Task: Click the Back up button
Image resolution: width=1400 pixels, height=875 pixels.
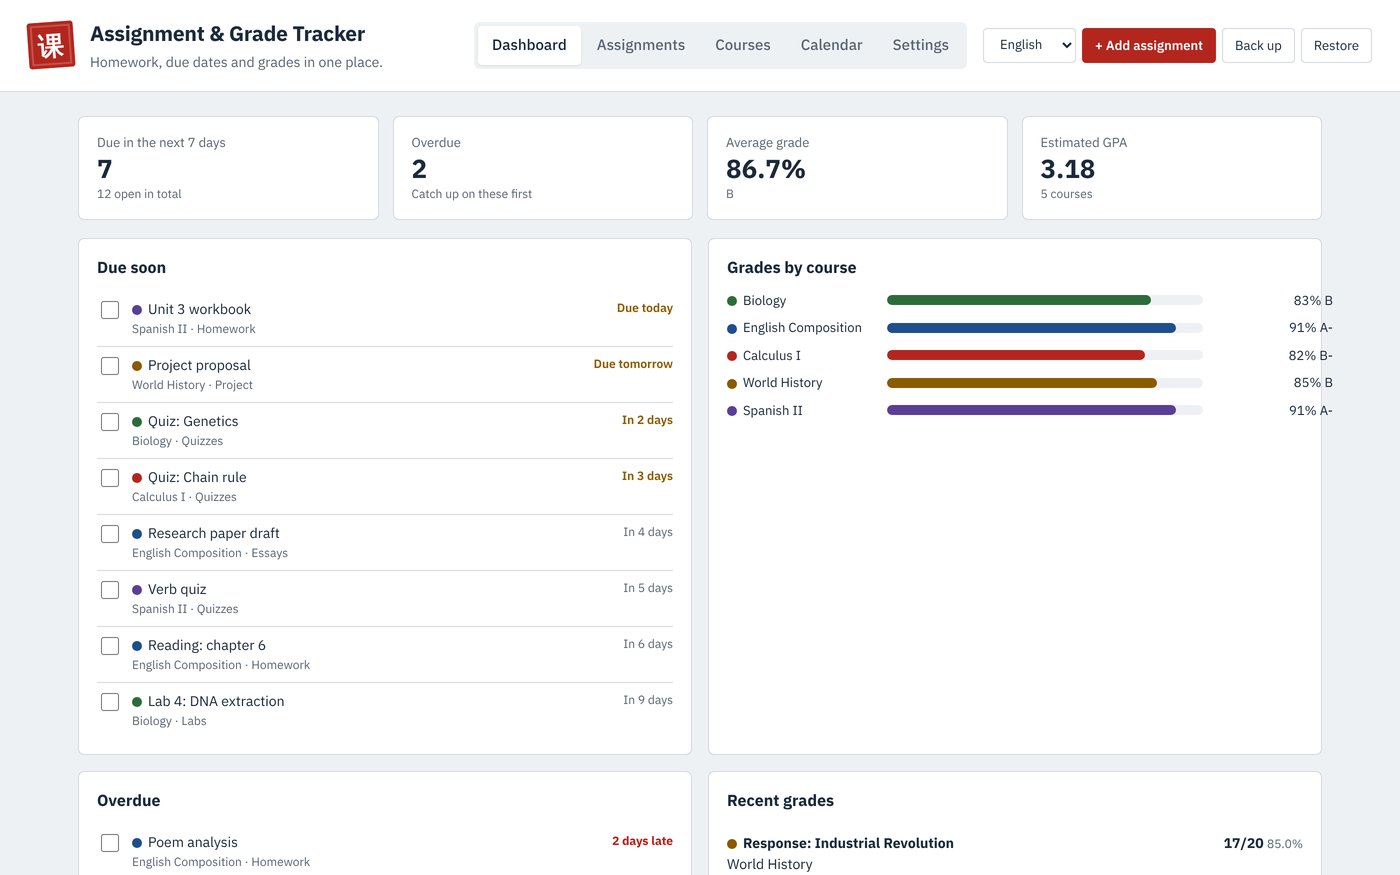Action: tap(1258, 45)
